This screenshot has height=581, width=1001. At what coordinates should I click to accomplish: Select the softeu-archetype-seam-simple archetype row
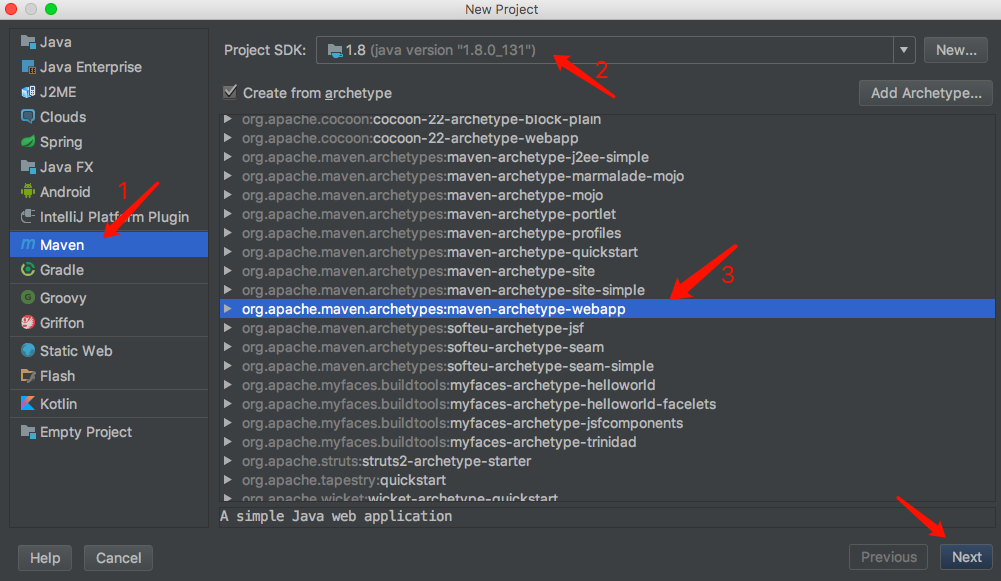[x=607, y=366]
